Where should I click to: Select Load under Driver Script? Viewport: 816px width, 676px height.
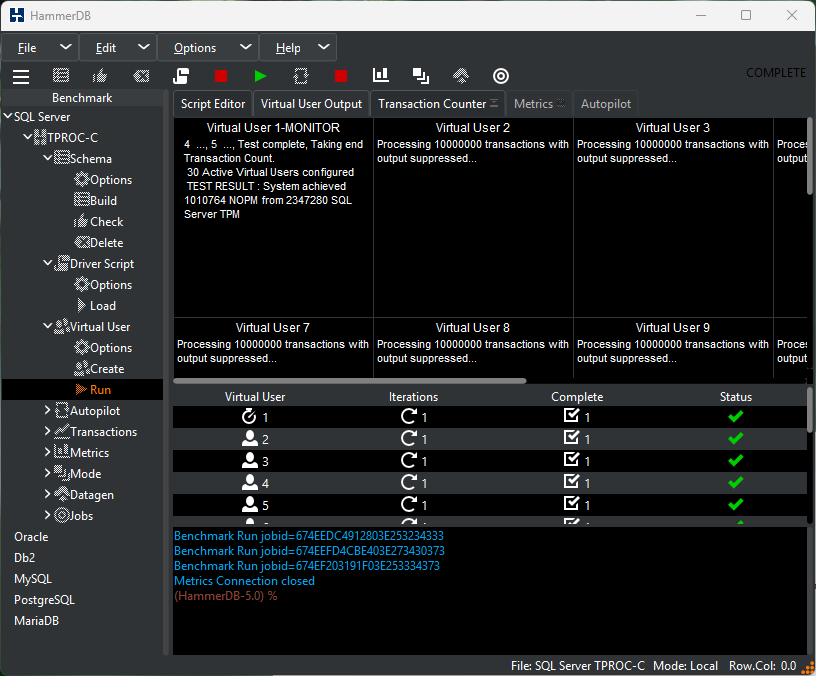coord(96,306)
